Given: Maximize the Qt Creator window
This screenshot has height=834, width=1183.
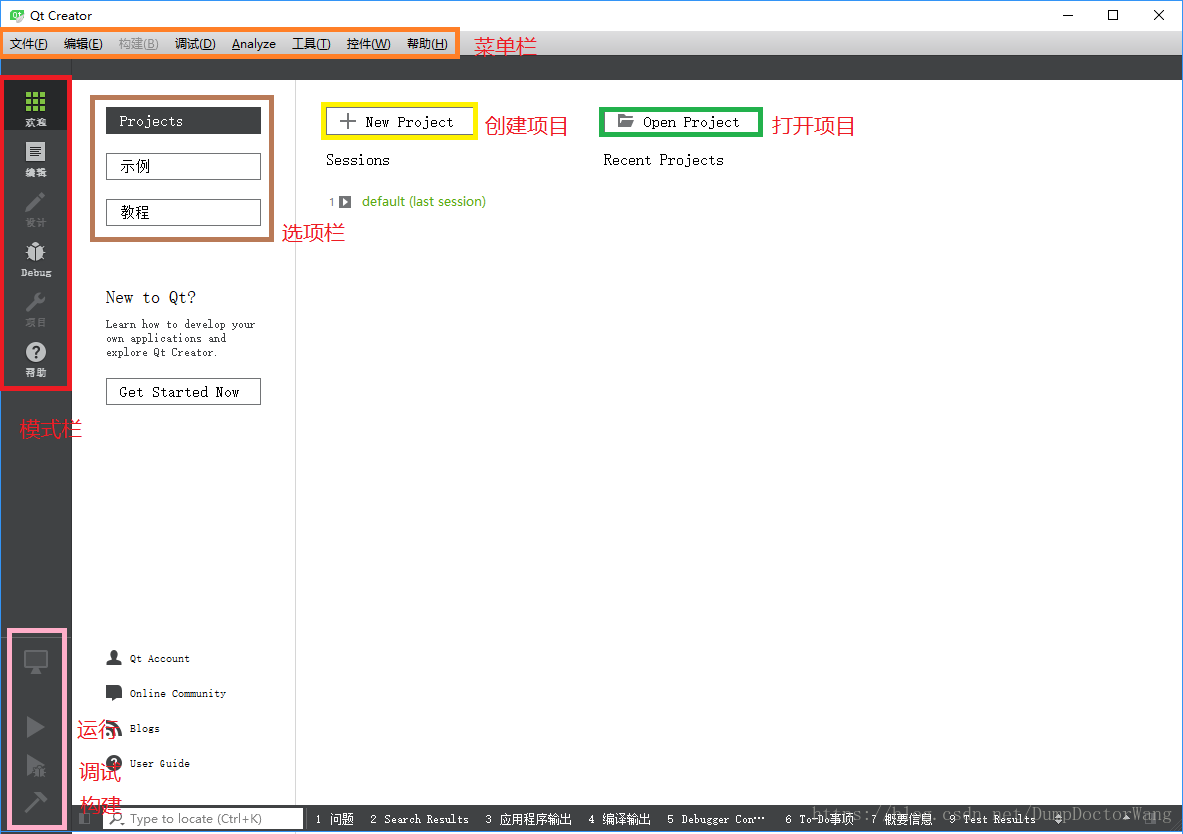Looking at the screenshot, I should tap(1113, 15).
